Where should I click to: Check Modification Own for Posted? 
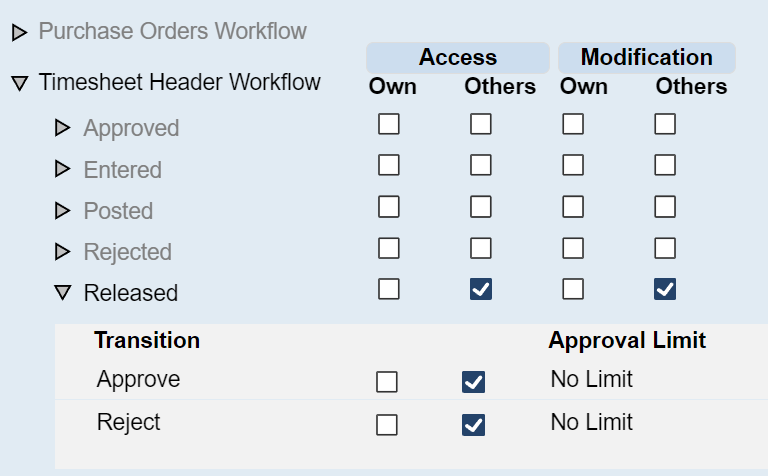[573, 207]
